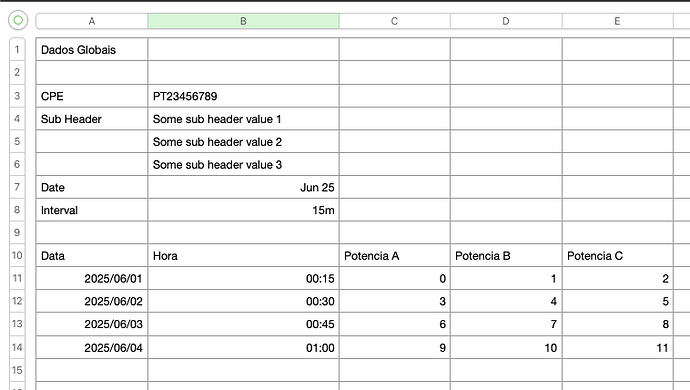Select Potencia C value 11 cell
Image resolution: width=690 pixels, height=390 pixels.
617,347
